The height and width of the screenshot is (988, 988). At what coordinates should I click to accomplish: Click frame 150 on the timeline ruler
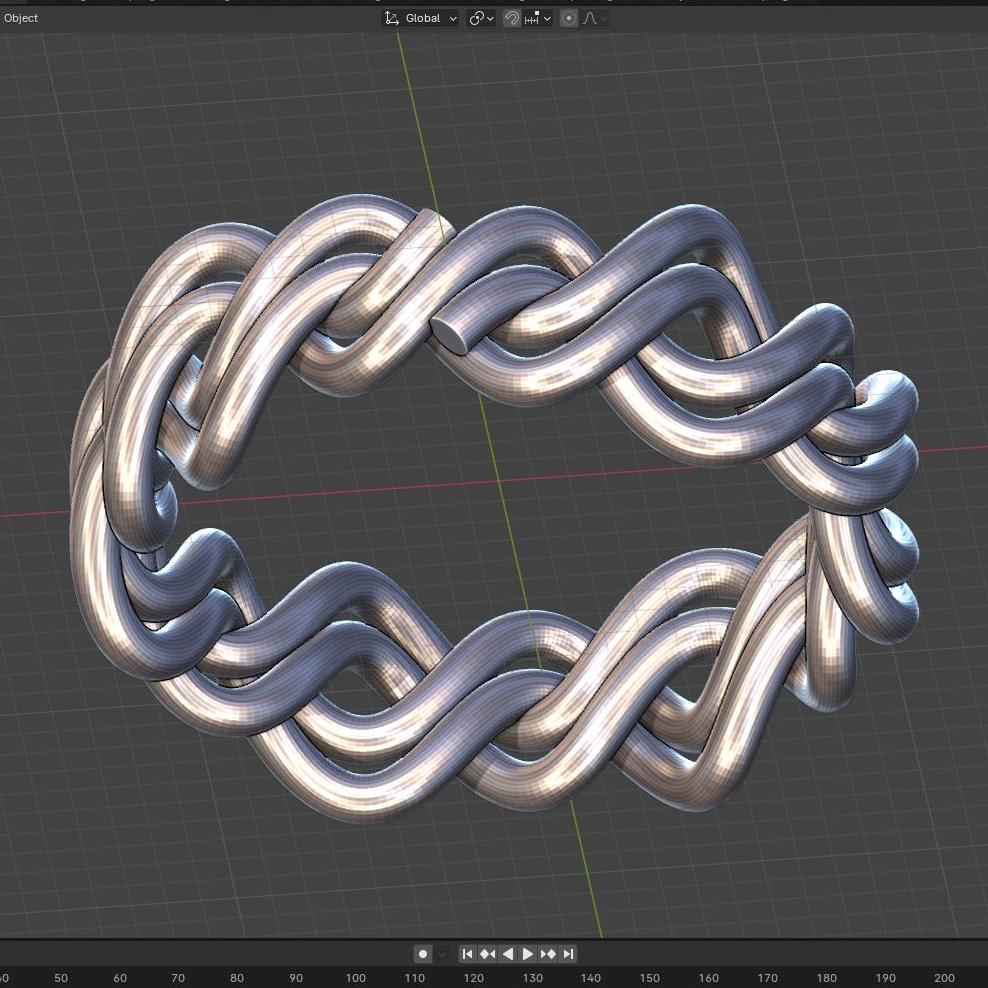pyautogui.click(x=650, y=978)
